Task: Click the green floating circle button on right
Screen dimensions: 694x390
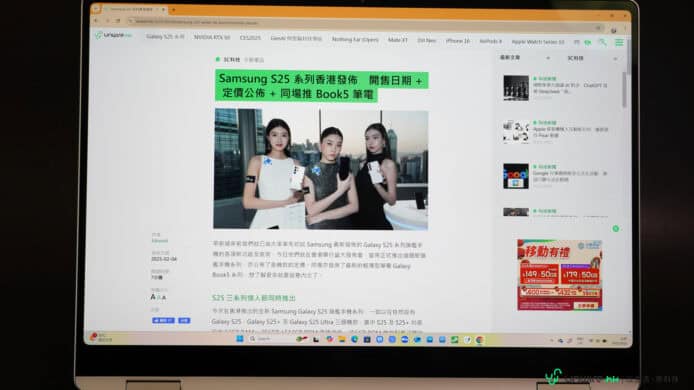Action: [x=616, y=229]
